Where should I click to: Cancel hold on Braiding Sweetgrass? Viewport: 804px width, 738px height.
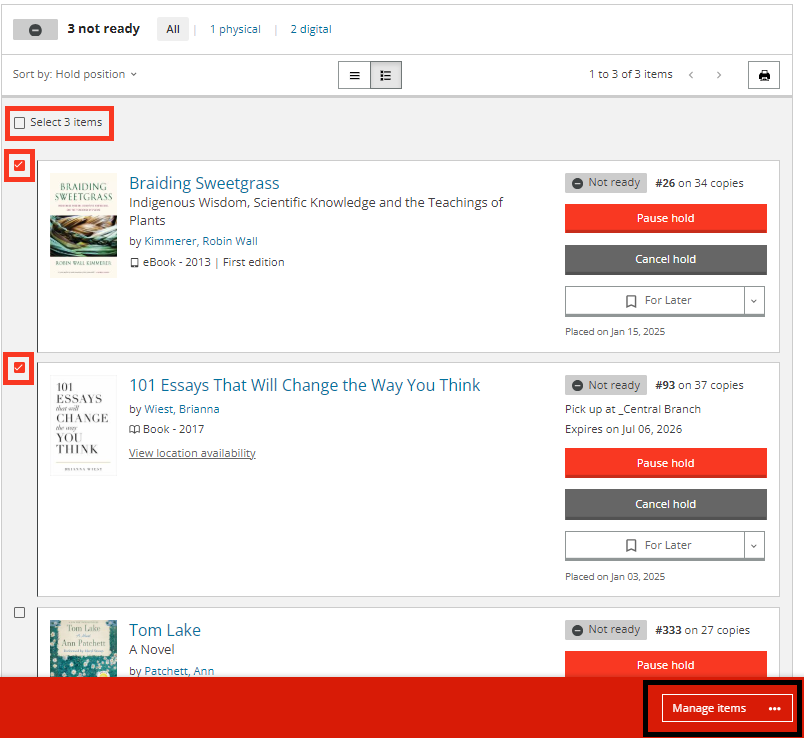(x=666, y=260)
